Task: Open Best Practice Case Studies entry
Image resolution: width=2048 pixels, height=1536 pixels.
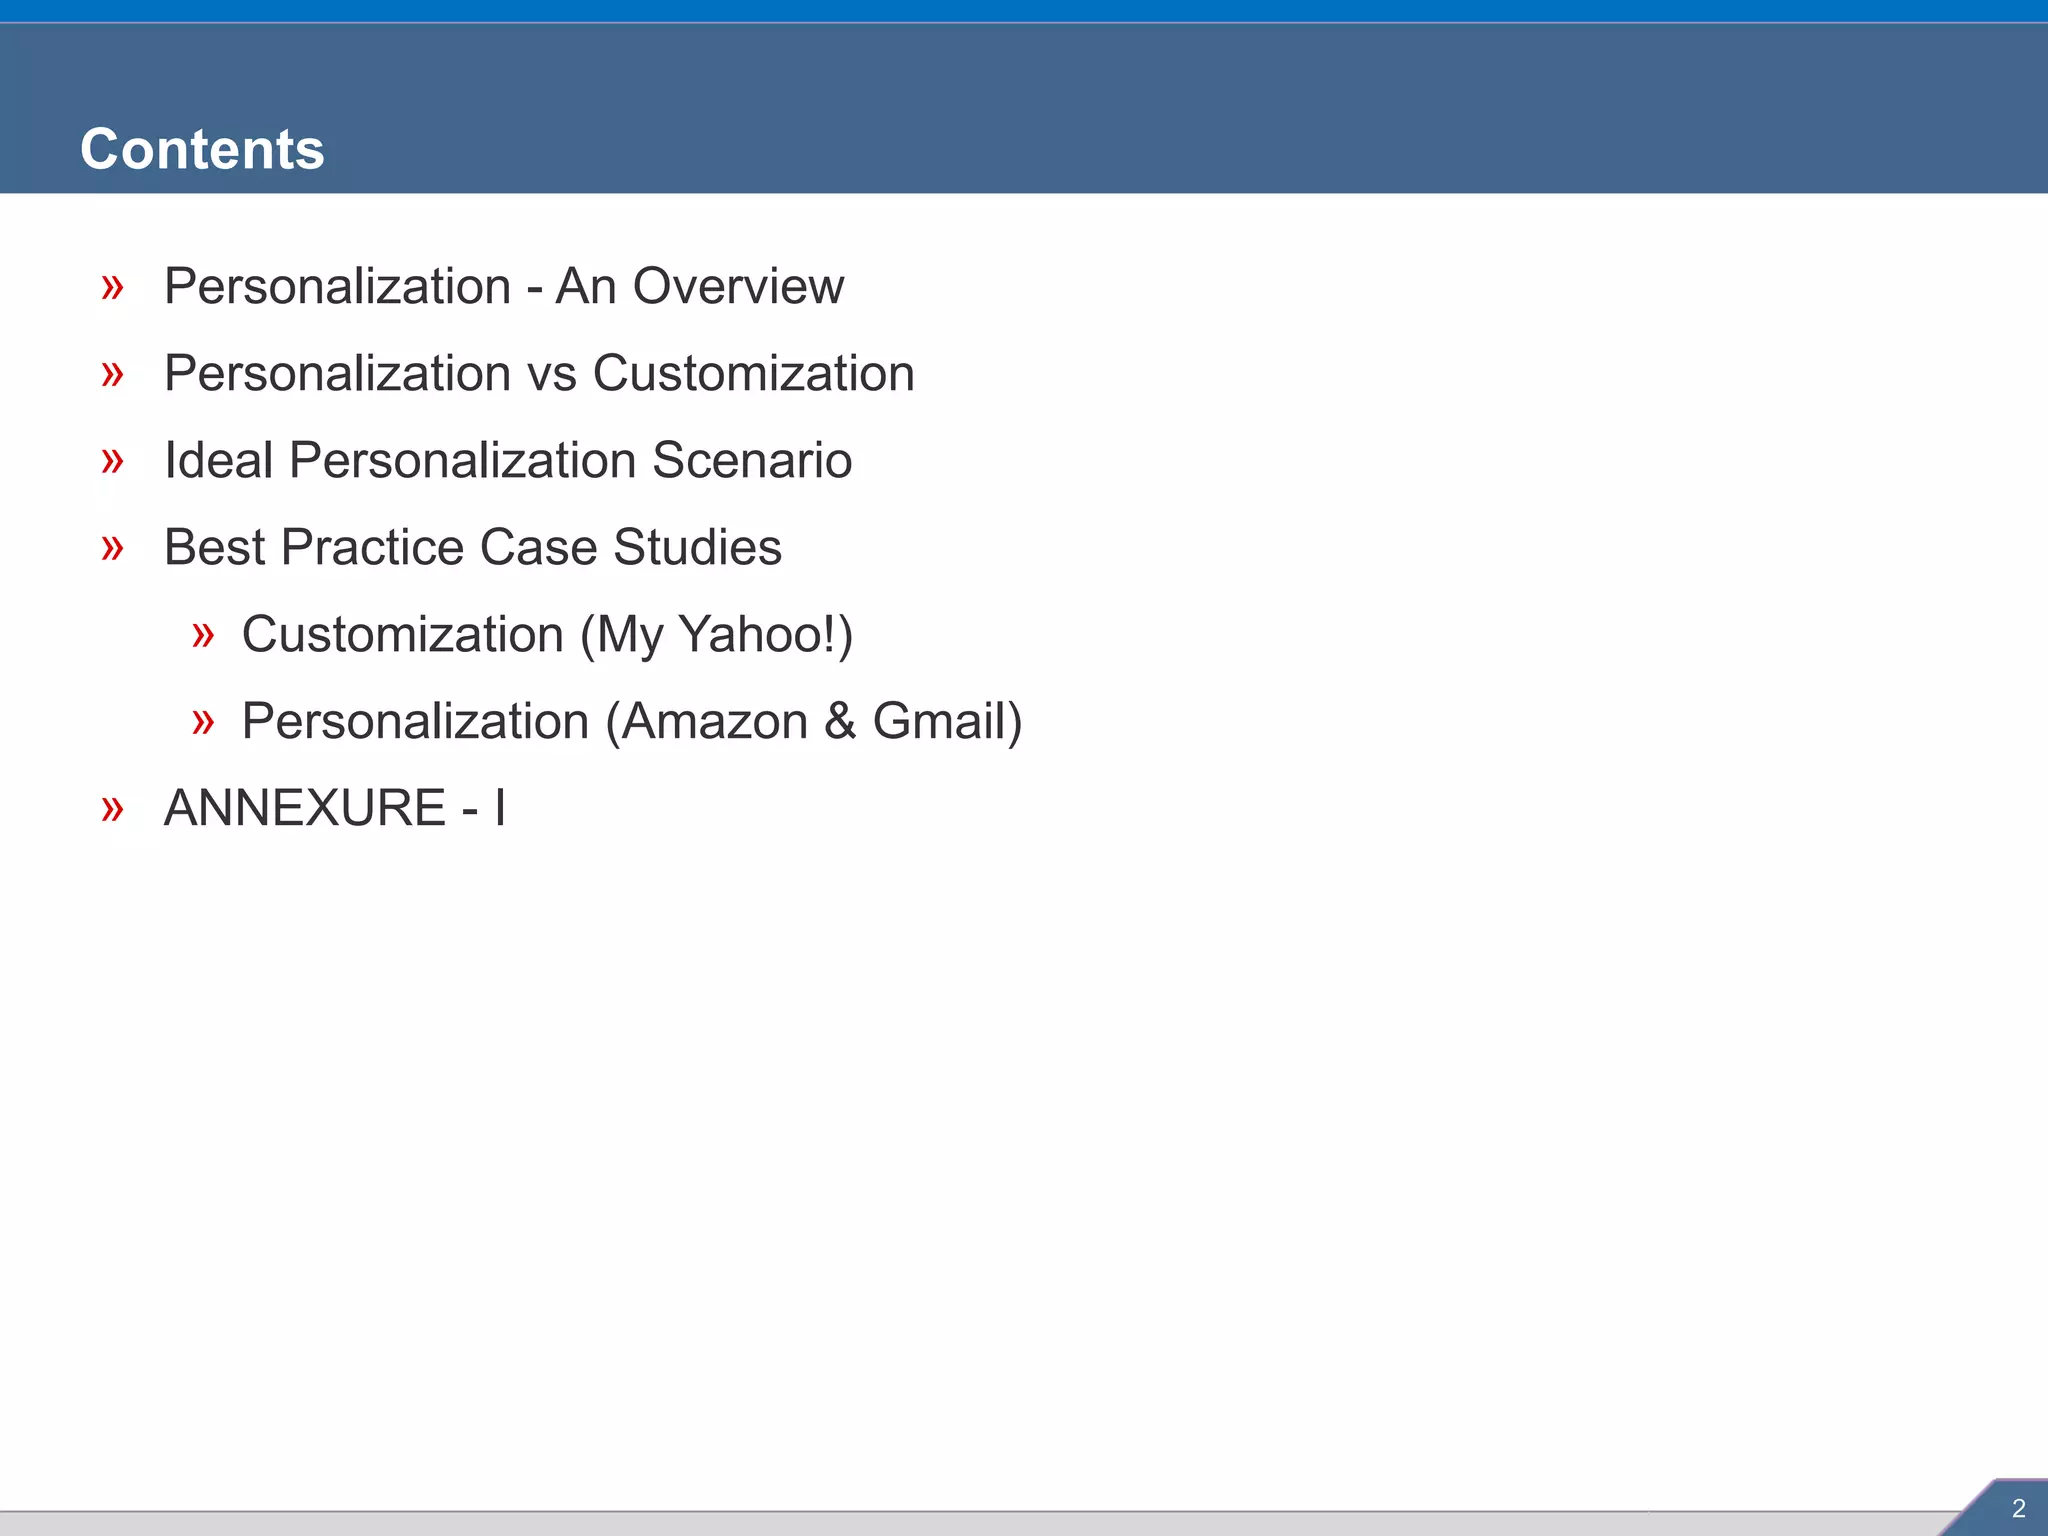Action: [472, 548]
